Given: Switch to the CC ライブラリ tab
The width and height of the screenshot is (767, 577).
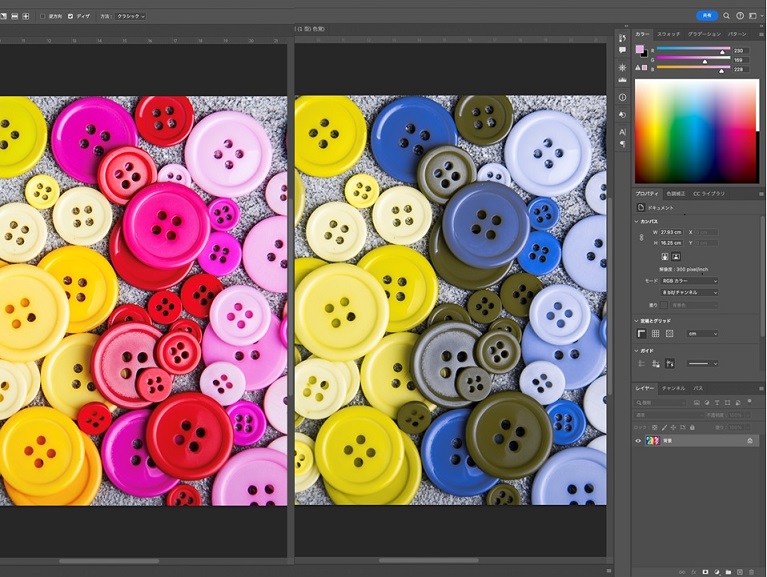Looking at the screenshot, I should (x=709, y=194).
